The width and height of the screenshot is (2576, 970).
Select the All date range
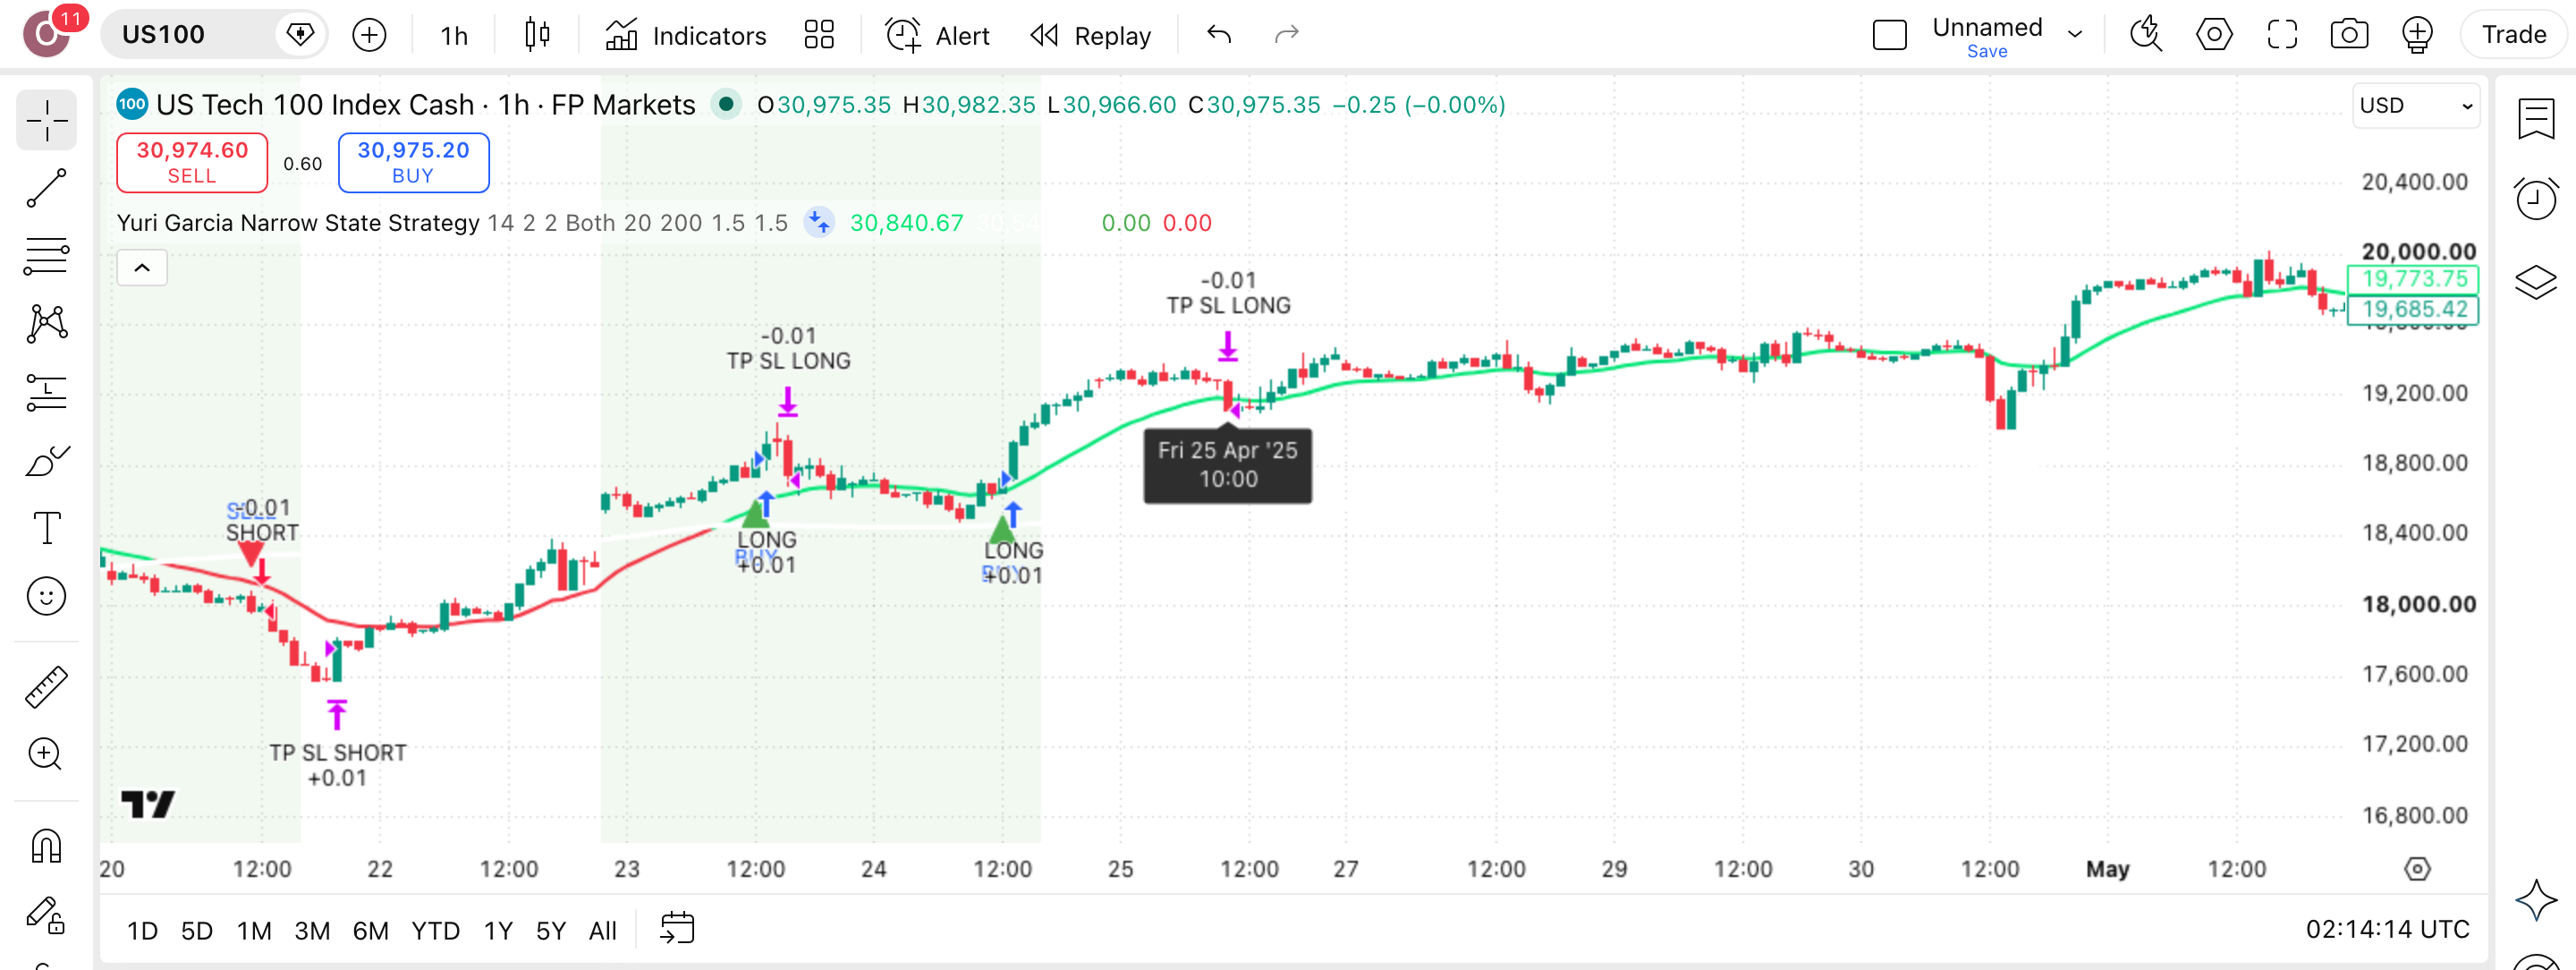(603, 931)
